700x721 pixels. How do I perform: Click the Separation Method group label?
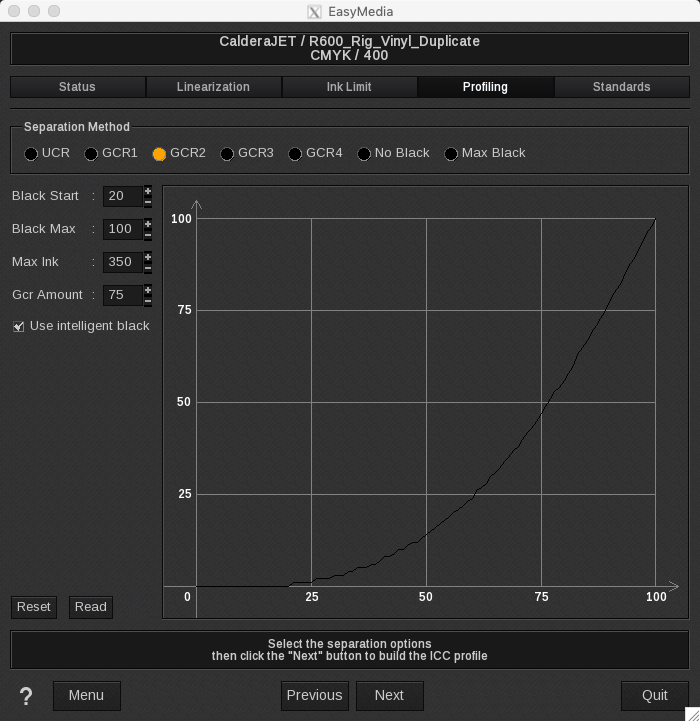[x=77, y=127]
